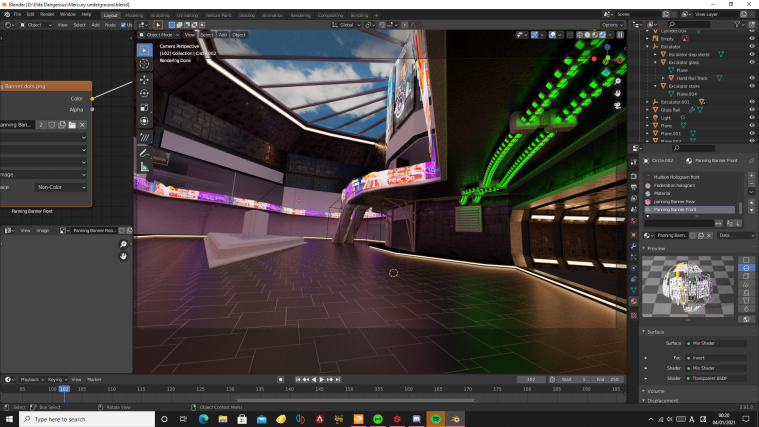Viewport: 759px width, 427px height.
Task: Toggle Use Nodes checkbox
Action: pyautogui.click(x=123, y=25)
